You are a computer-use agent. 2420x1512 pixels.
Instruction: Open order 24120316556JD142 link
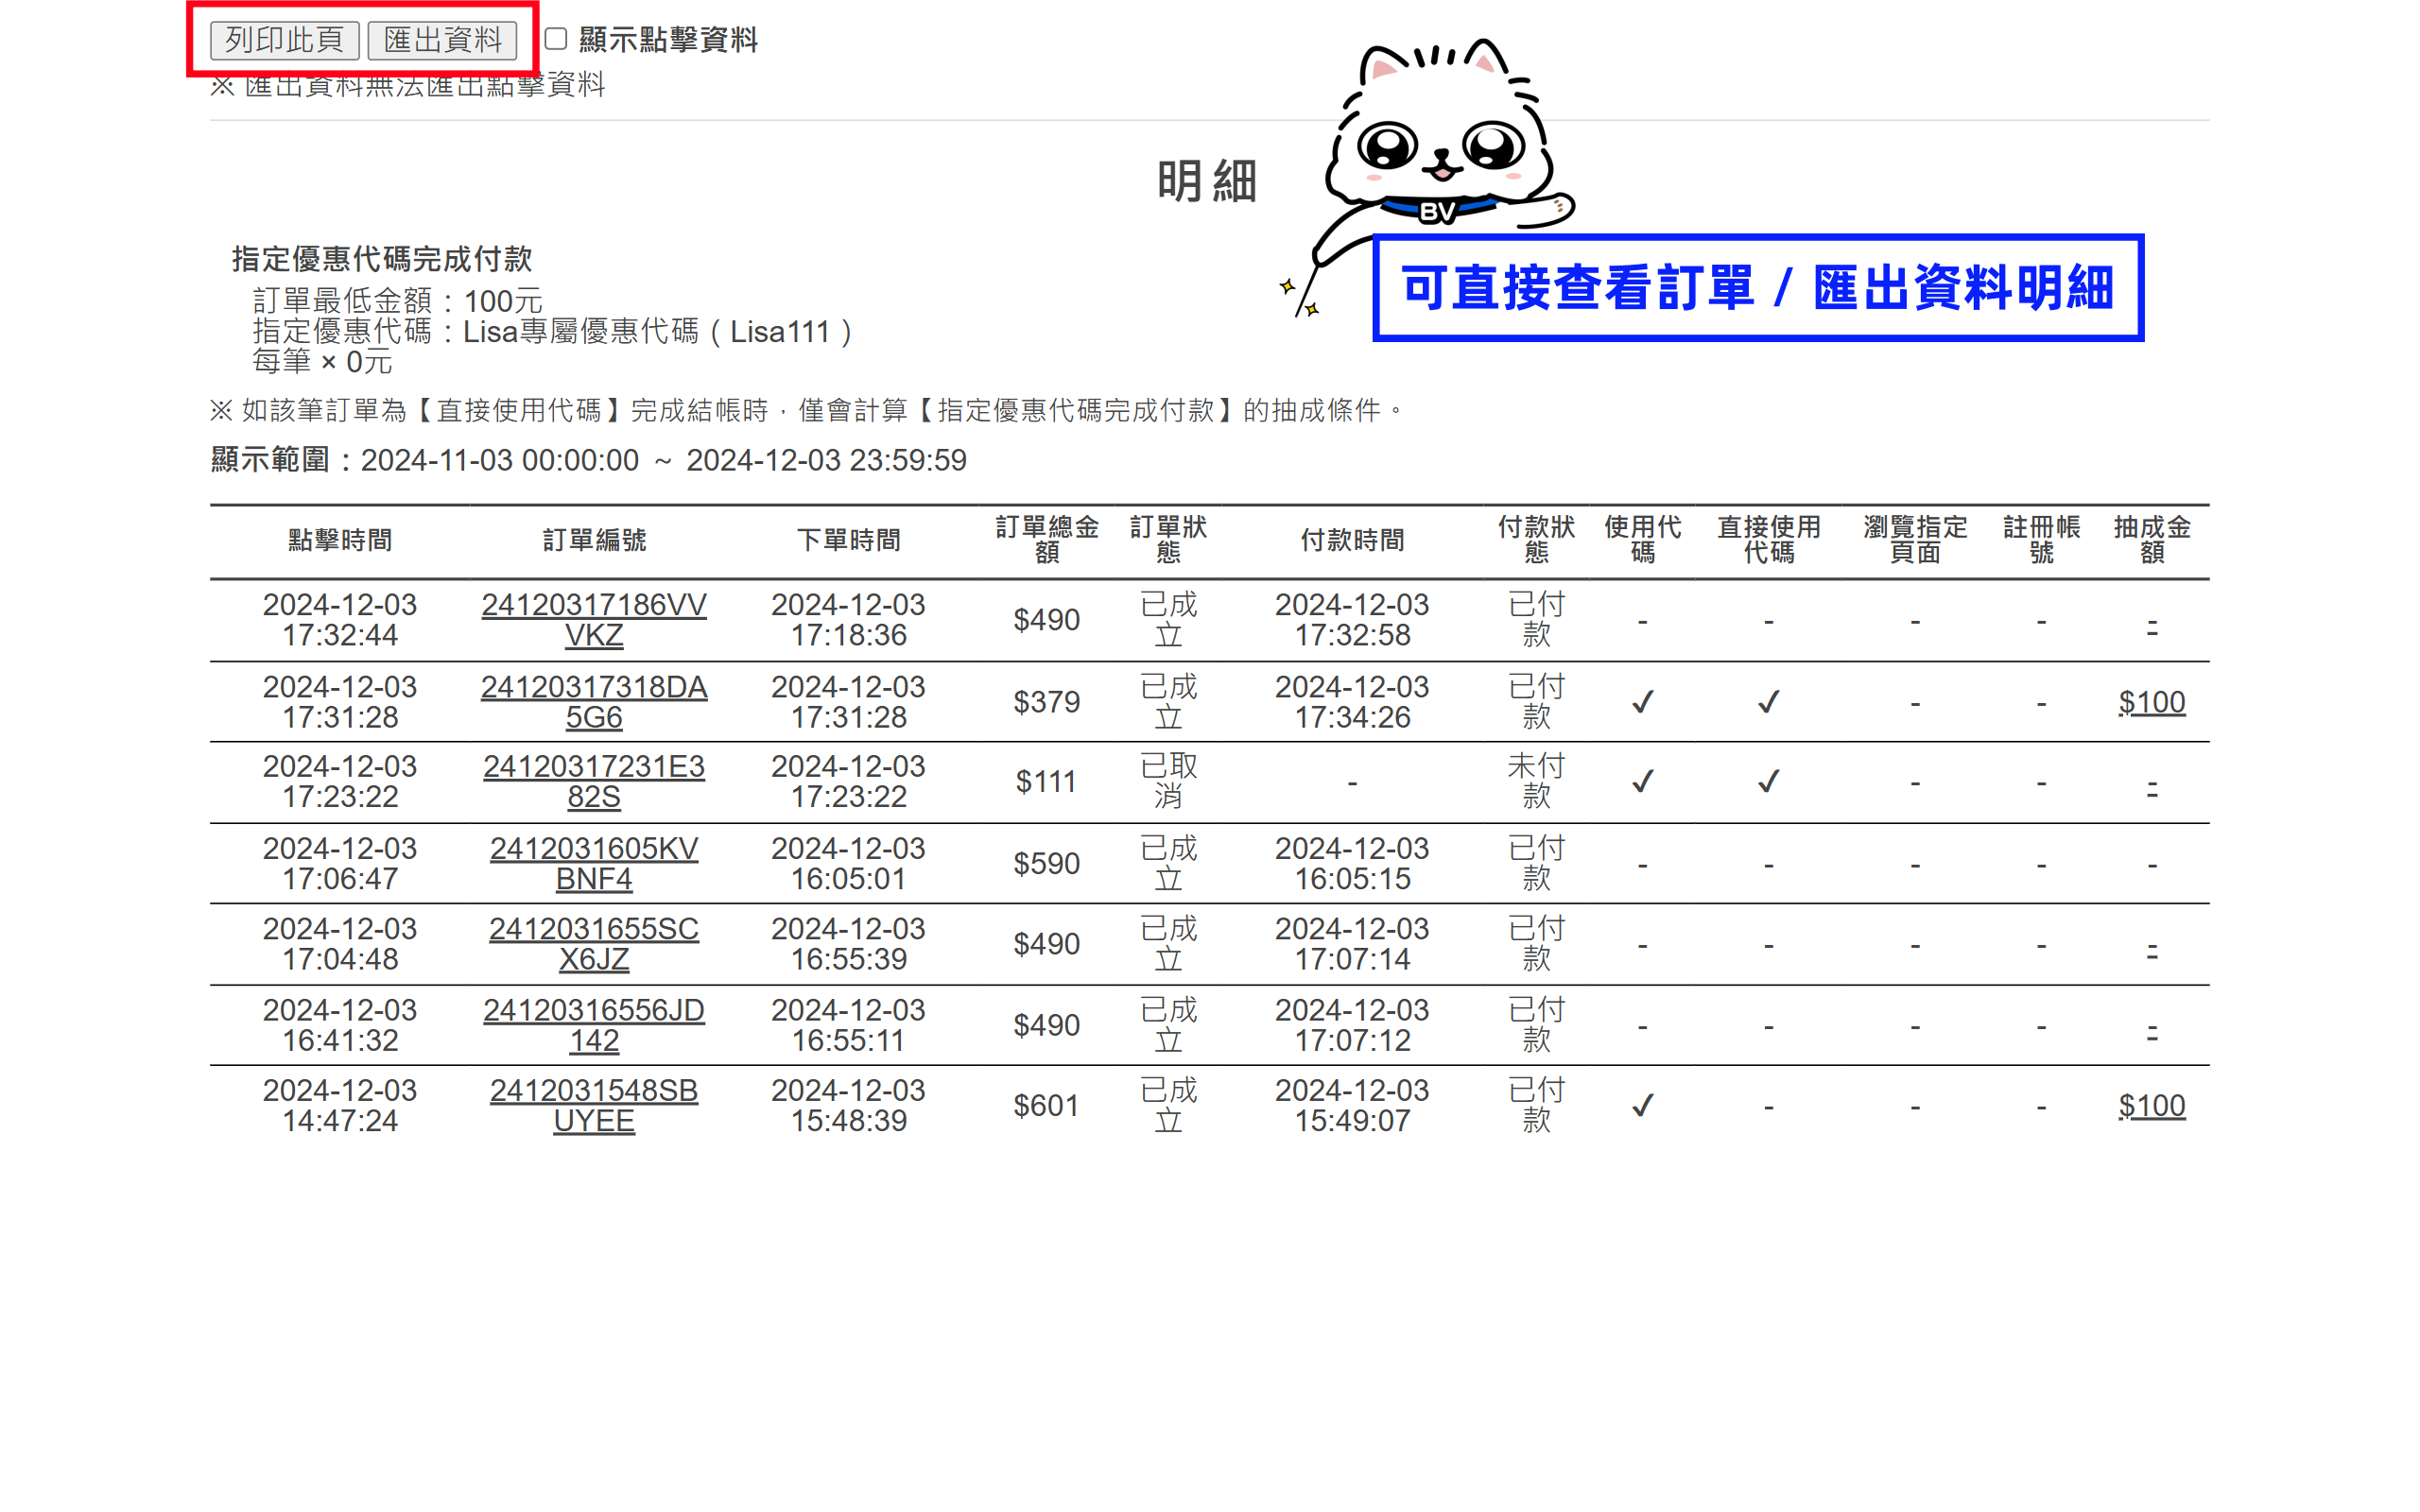tap(594, 1025)
